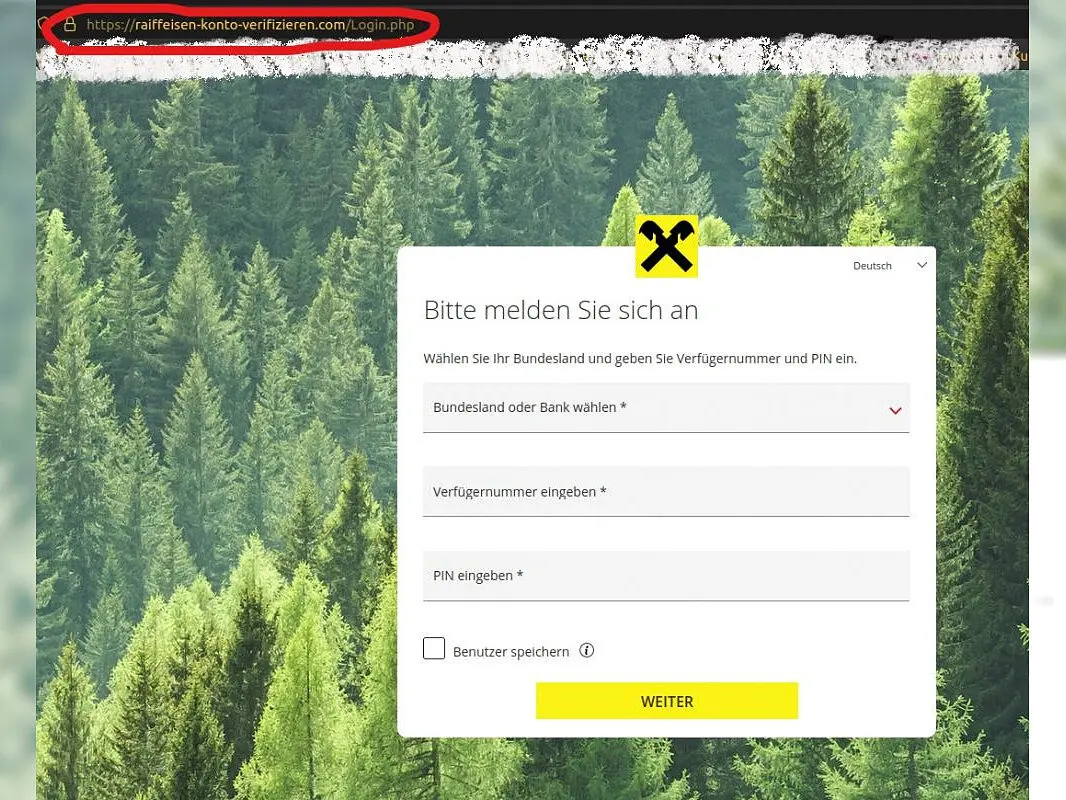Click the yellow Raiffeisen gable cross logo
The height and width of the screenshot is (800, 1066).
tap(666, 246)
